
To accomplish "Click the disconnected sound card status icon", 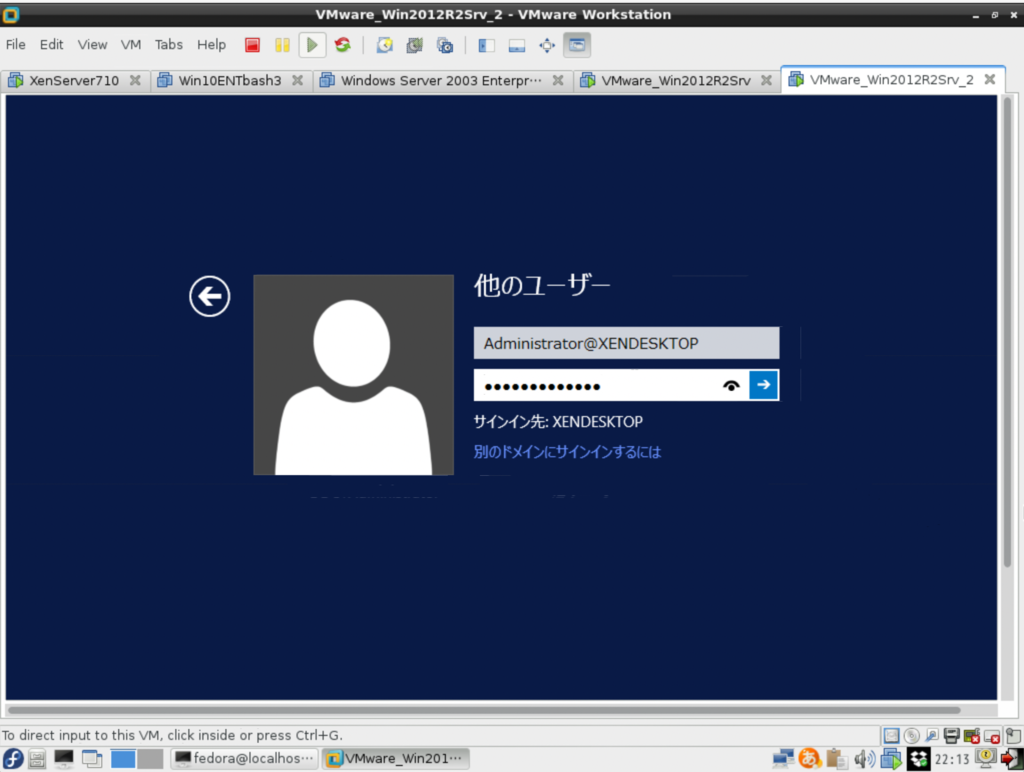I will click(972, 736).
